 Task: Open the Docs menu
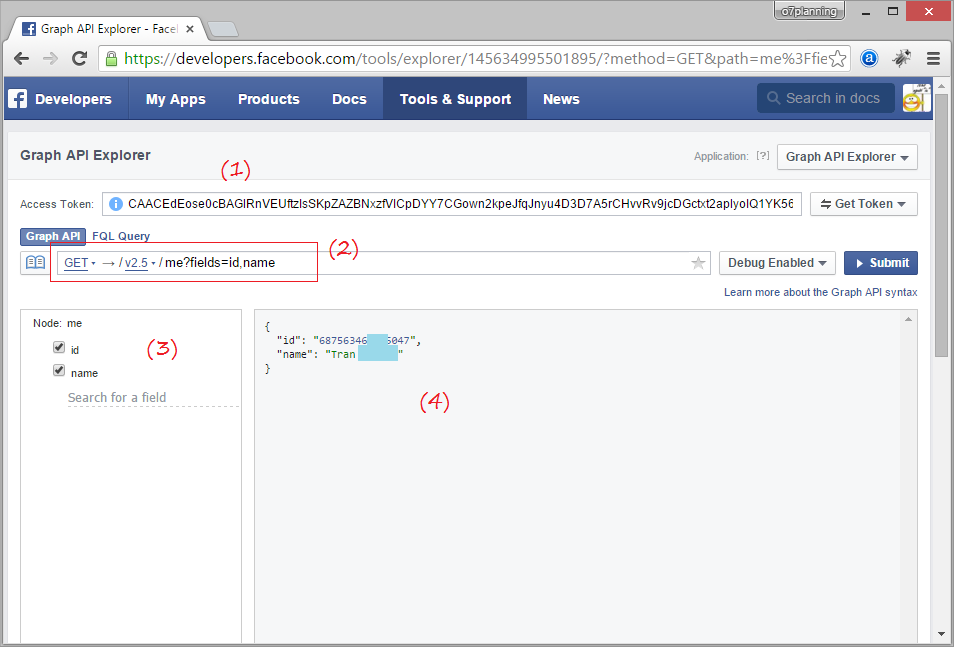point(349,99)
